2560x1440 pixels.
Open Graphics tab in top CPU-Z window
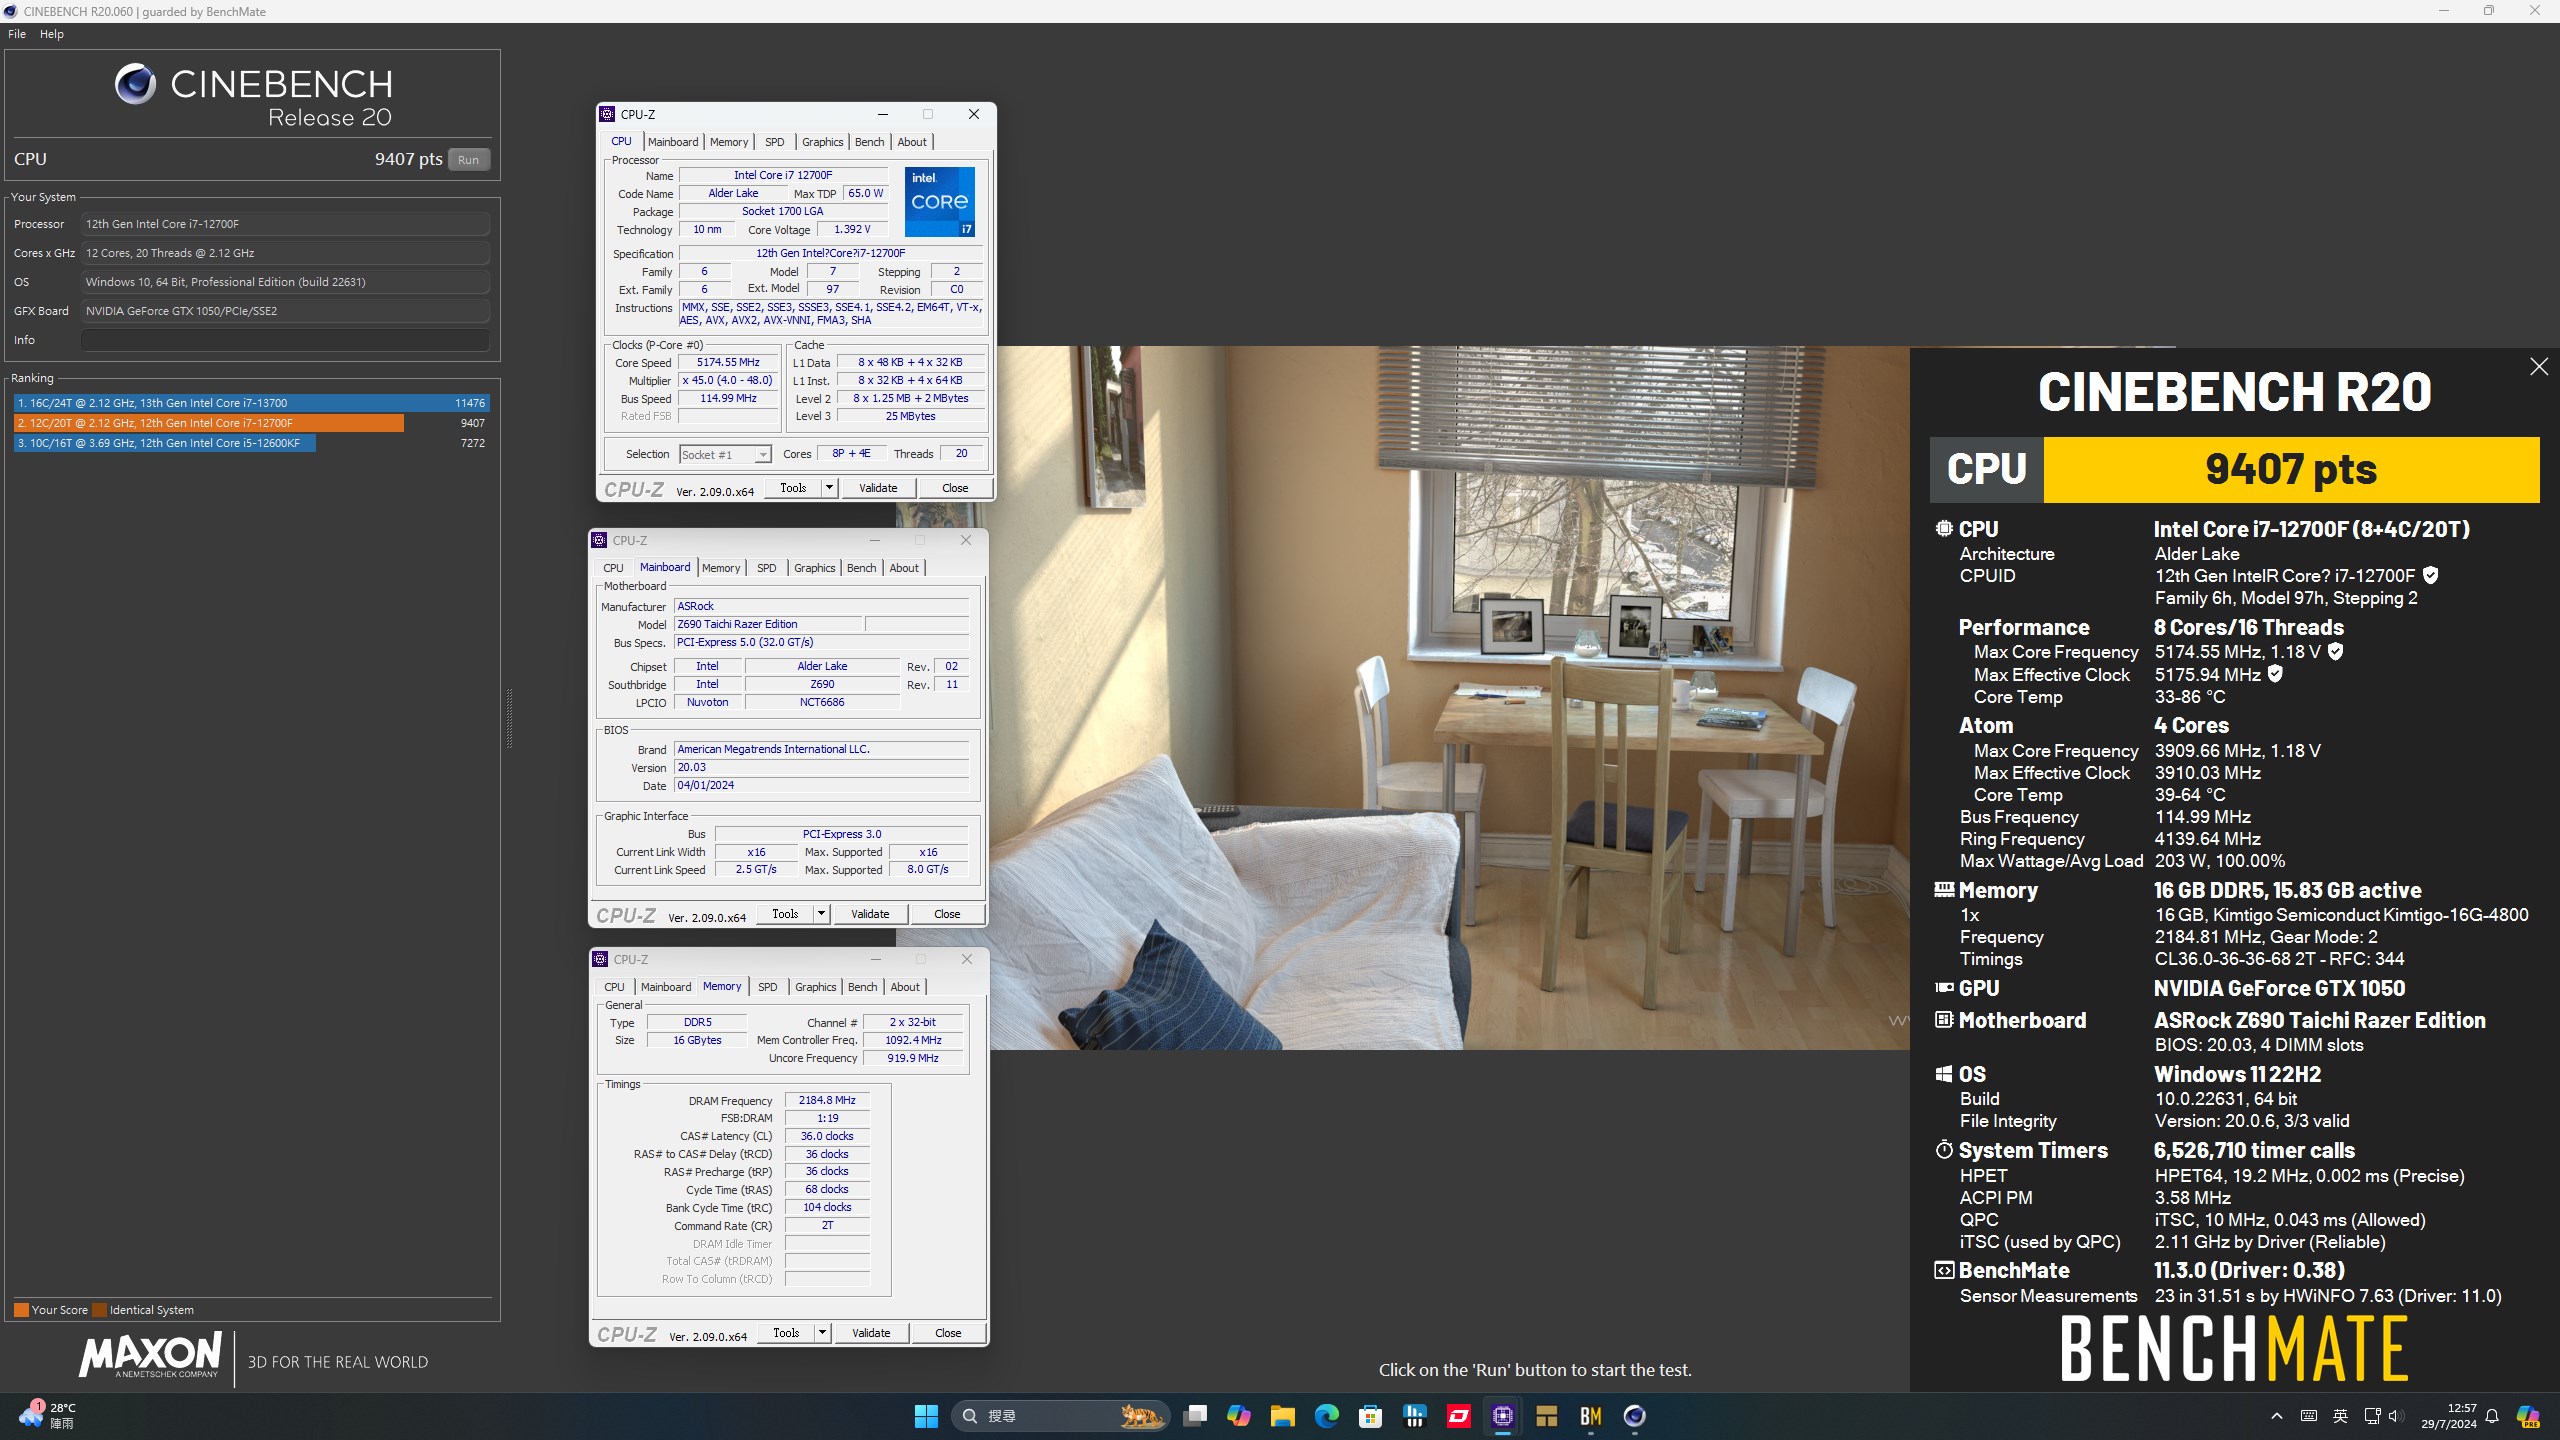(x=823, y=142)
